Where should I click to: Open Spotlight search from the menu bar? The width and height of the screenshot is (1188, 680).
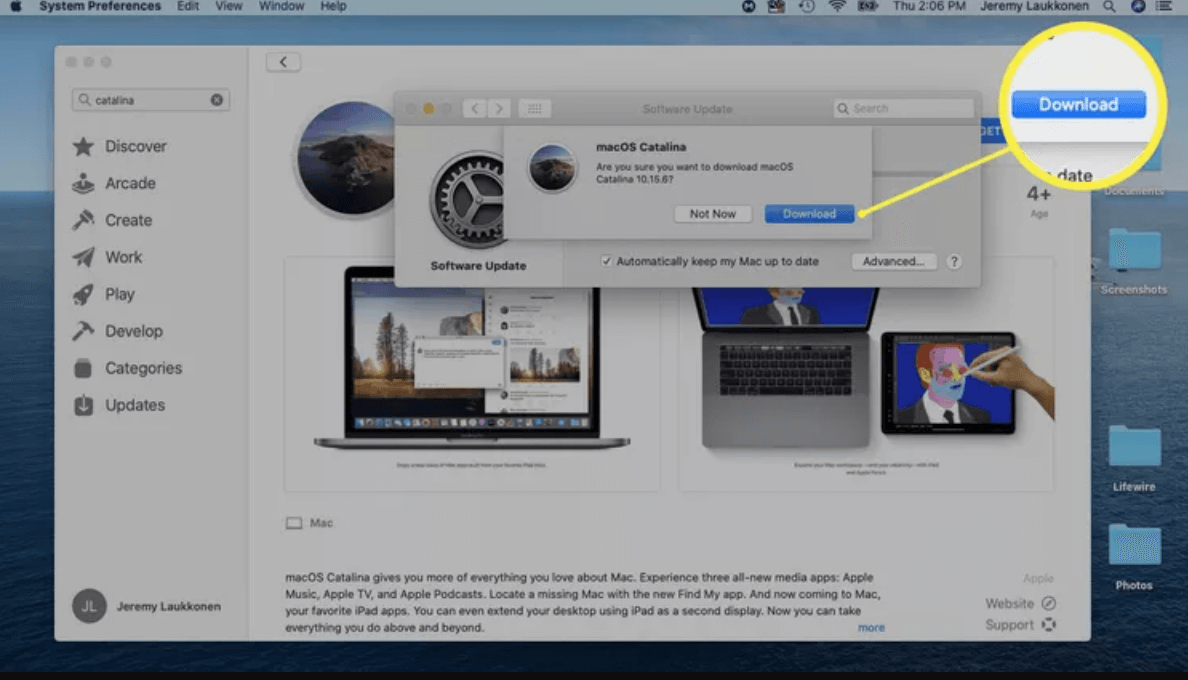click(1109, 6)
